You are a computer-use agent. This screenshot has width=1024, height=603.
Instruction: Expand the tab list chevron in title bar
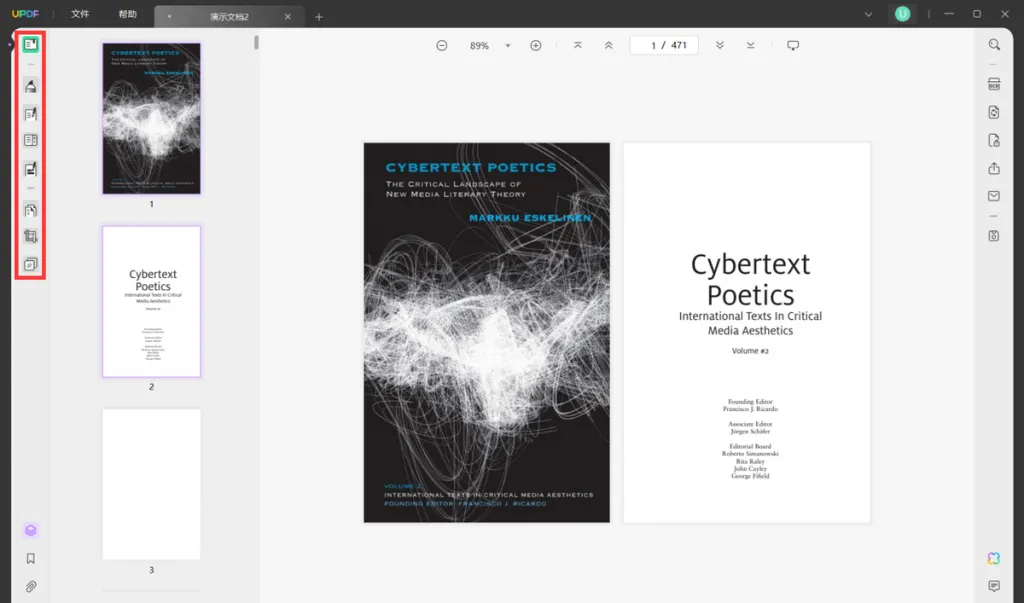pos(869,14)
